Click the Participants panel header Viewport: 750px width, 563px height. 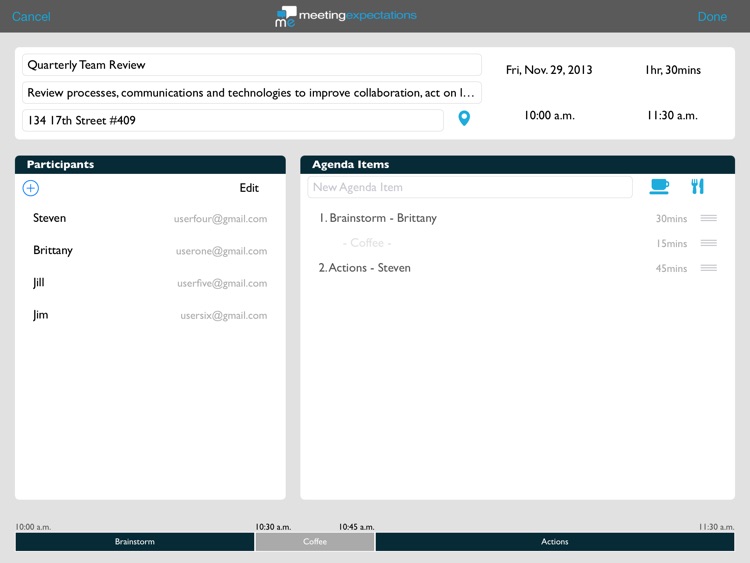pos(150,165)
